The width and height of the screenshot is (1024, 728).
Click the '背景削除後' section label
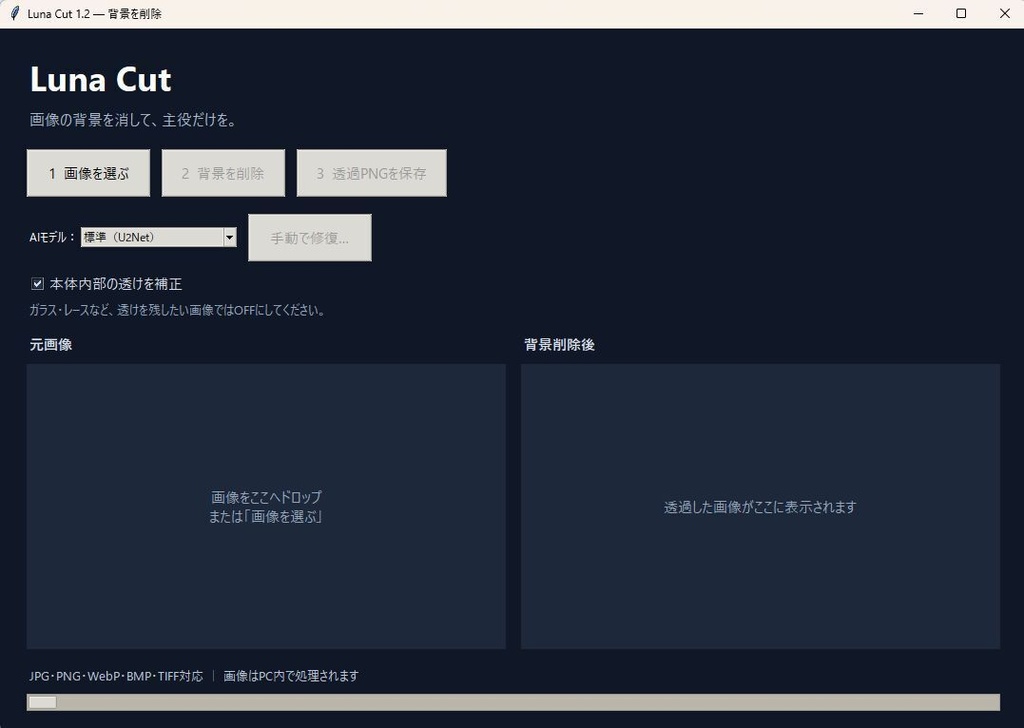(560, 345)
